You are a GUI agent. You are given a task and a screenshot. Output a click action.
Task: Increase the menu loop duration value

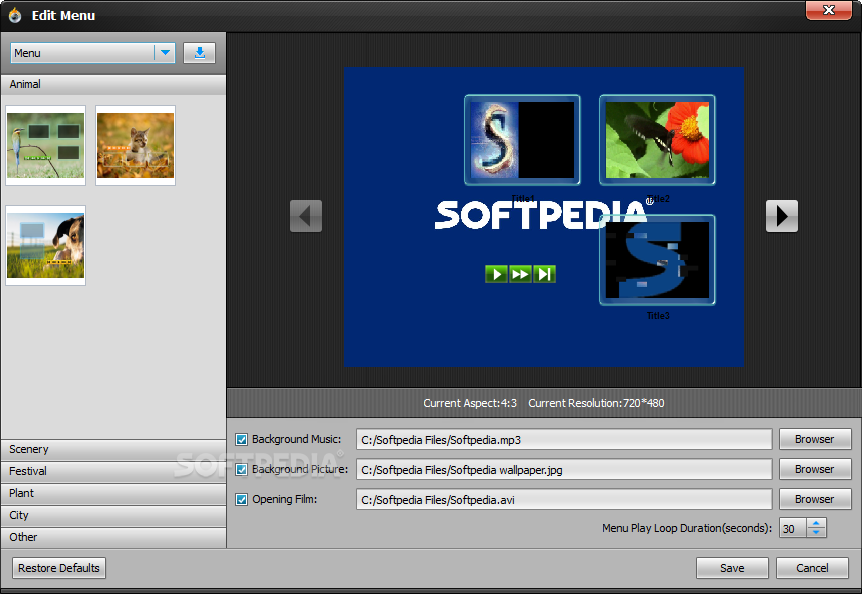(x=816, y=523)
